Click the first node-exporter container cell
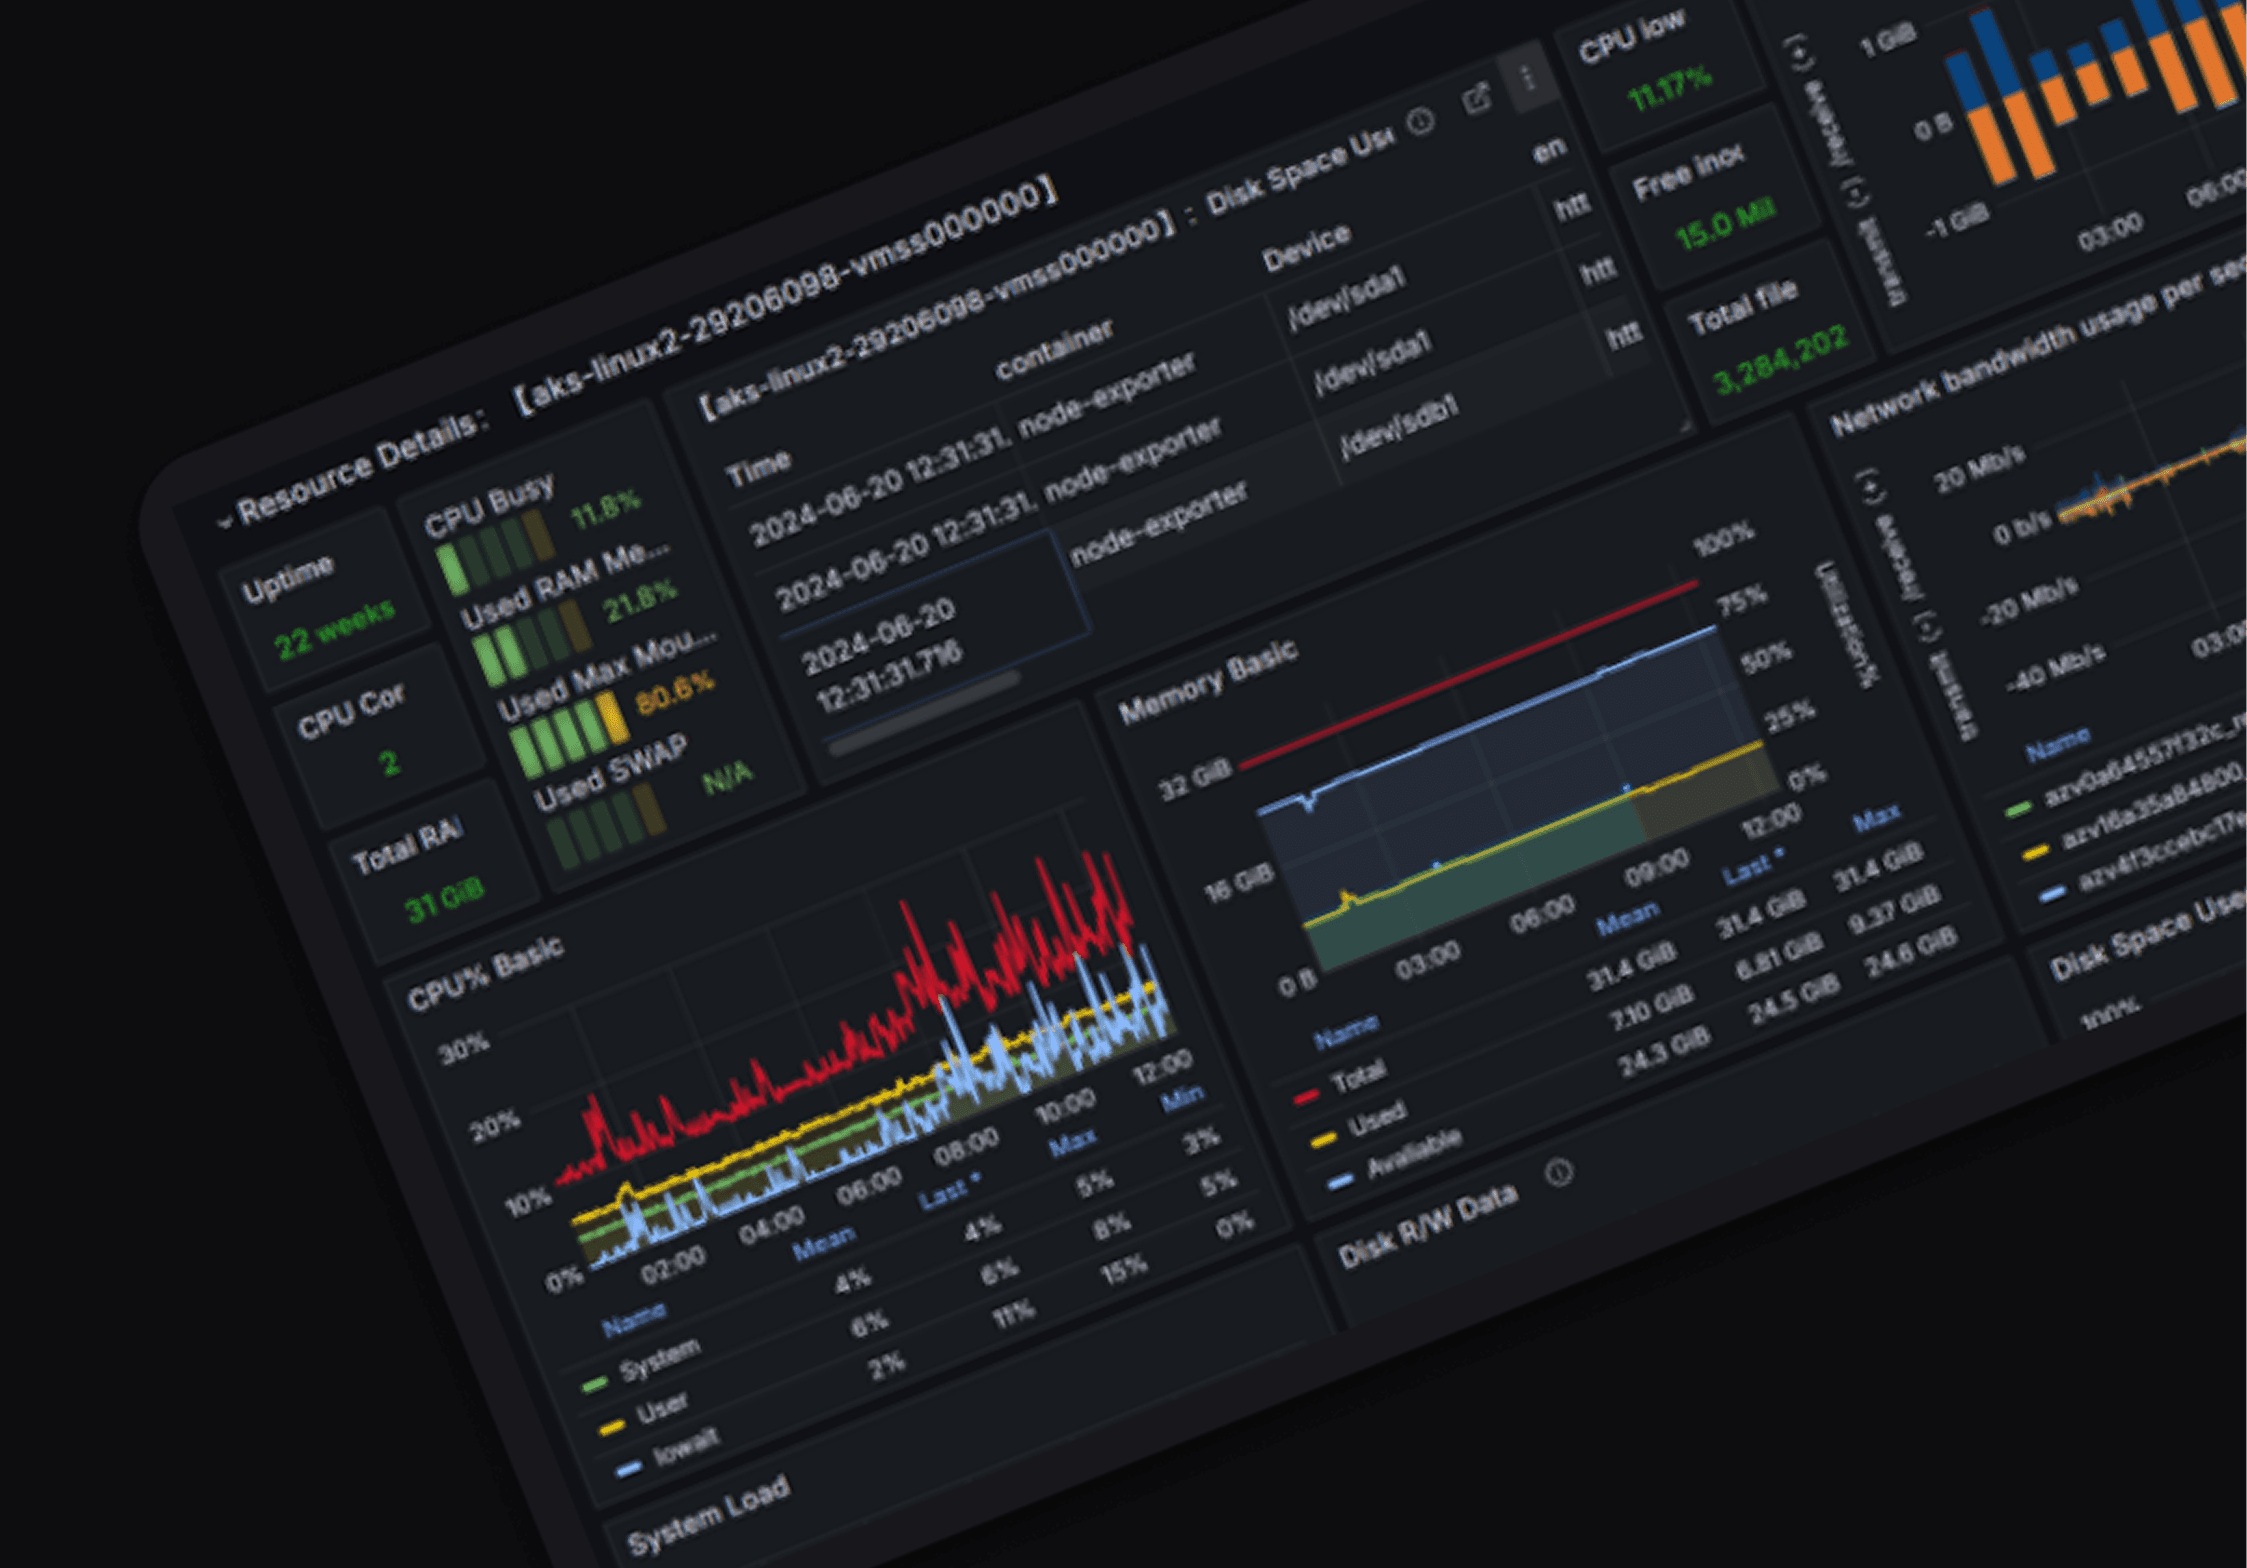This screenshot has height=1568, width=2247. 1106,394
